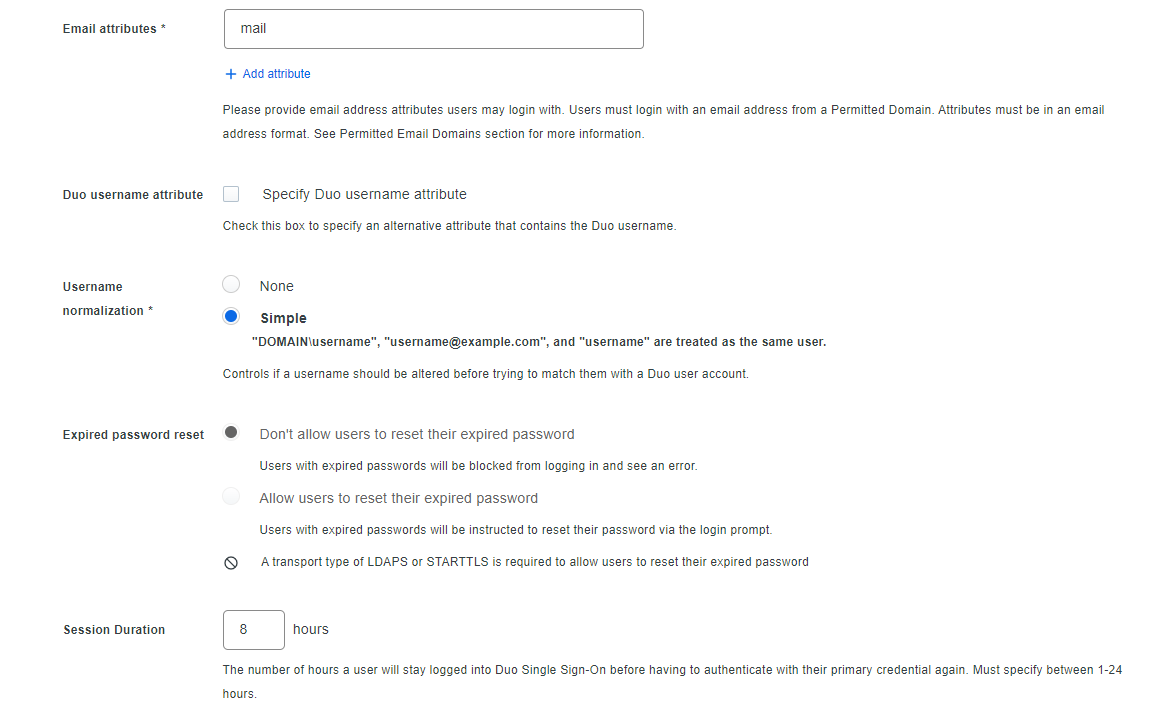Select the None username normalization radio button
This screenshot has height=709, width=1154.
(231, 285)
